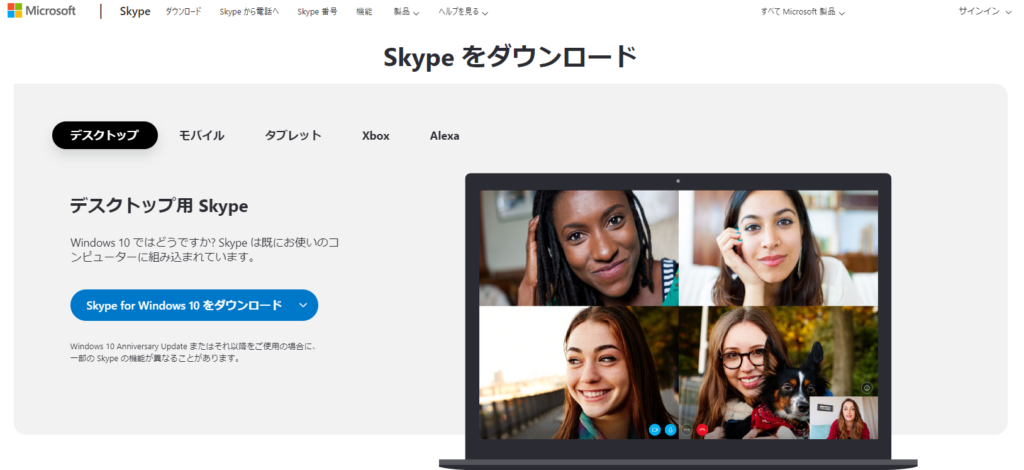Open the Skype 番号 navigation link

click(x=317, y=11)
